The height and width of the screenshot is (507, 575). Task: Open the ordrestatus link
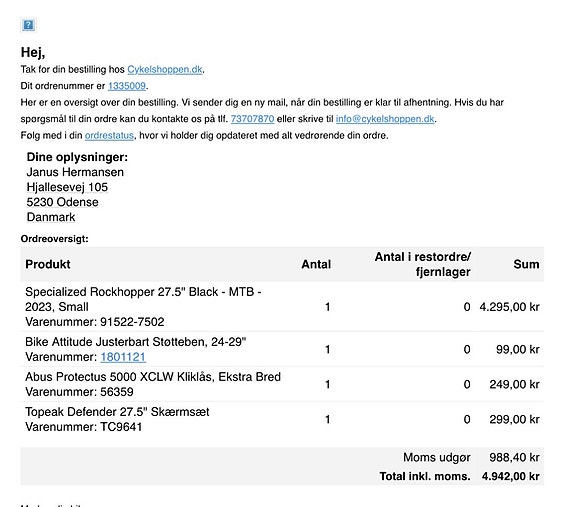click(x=109, y=135)
